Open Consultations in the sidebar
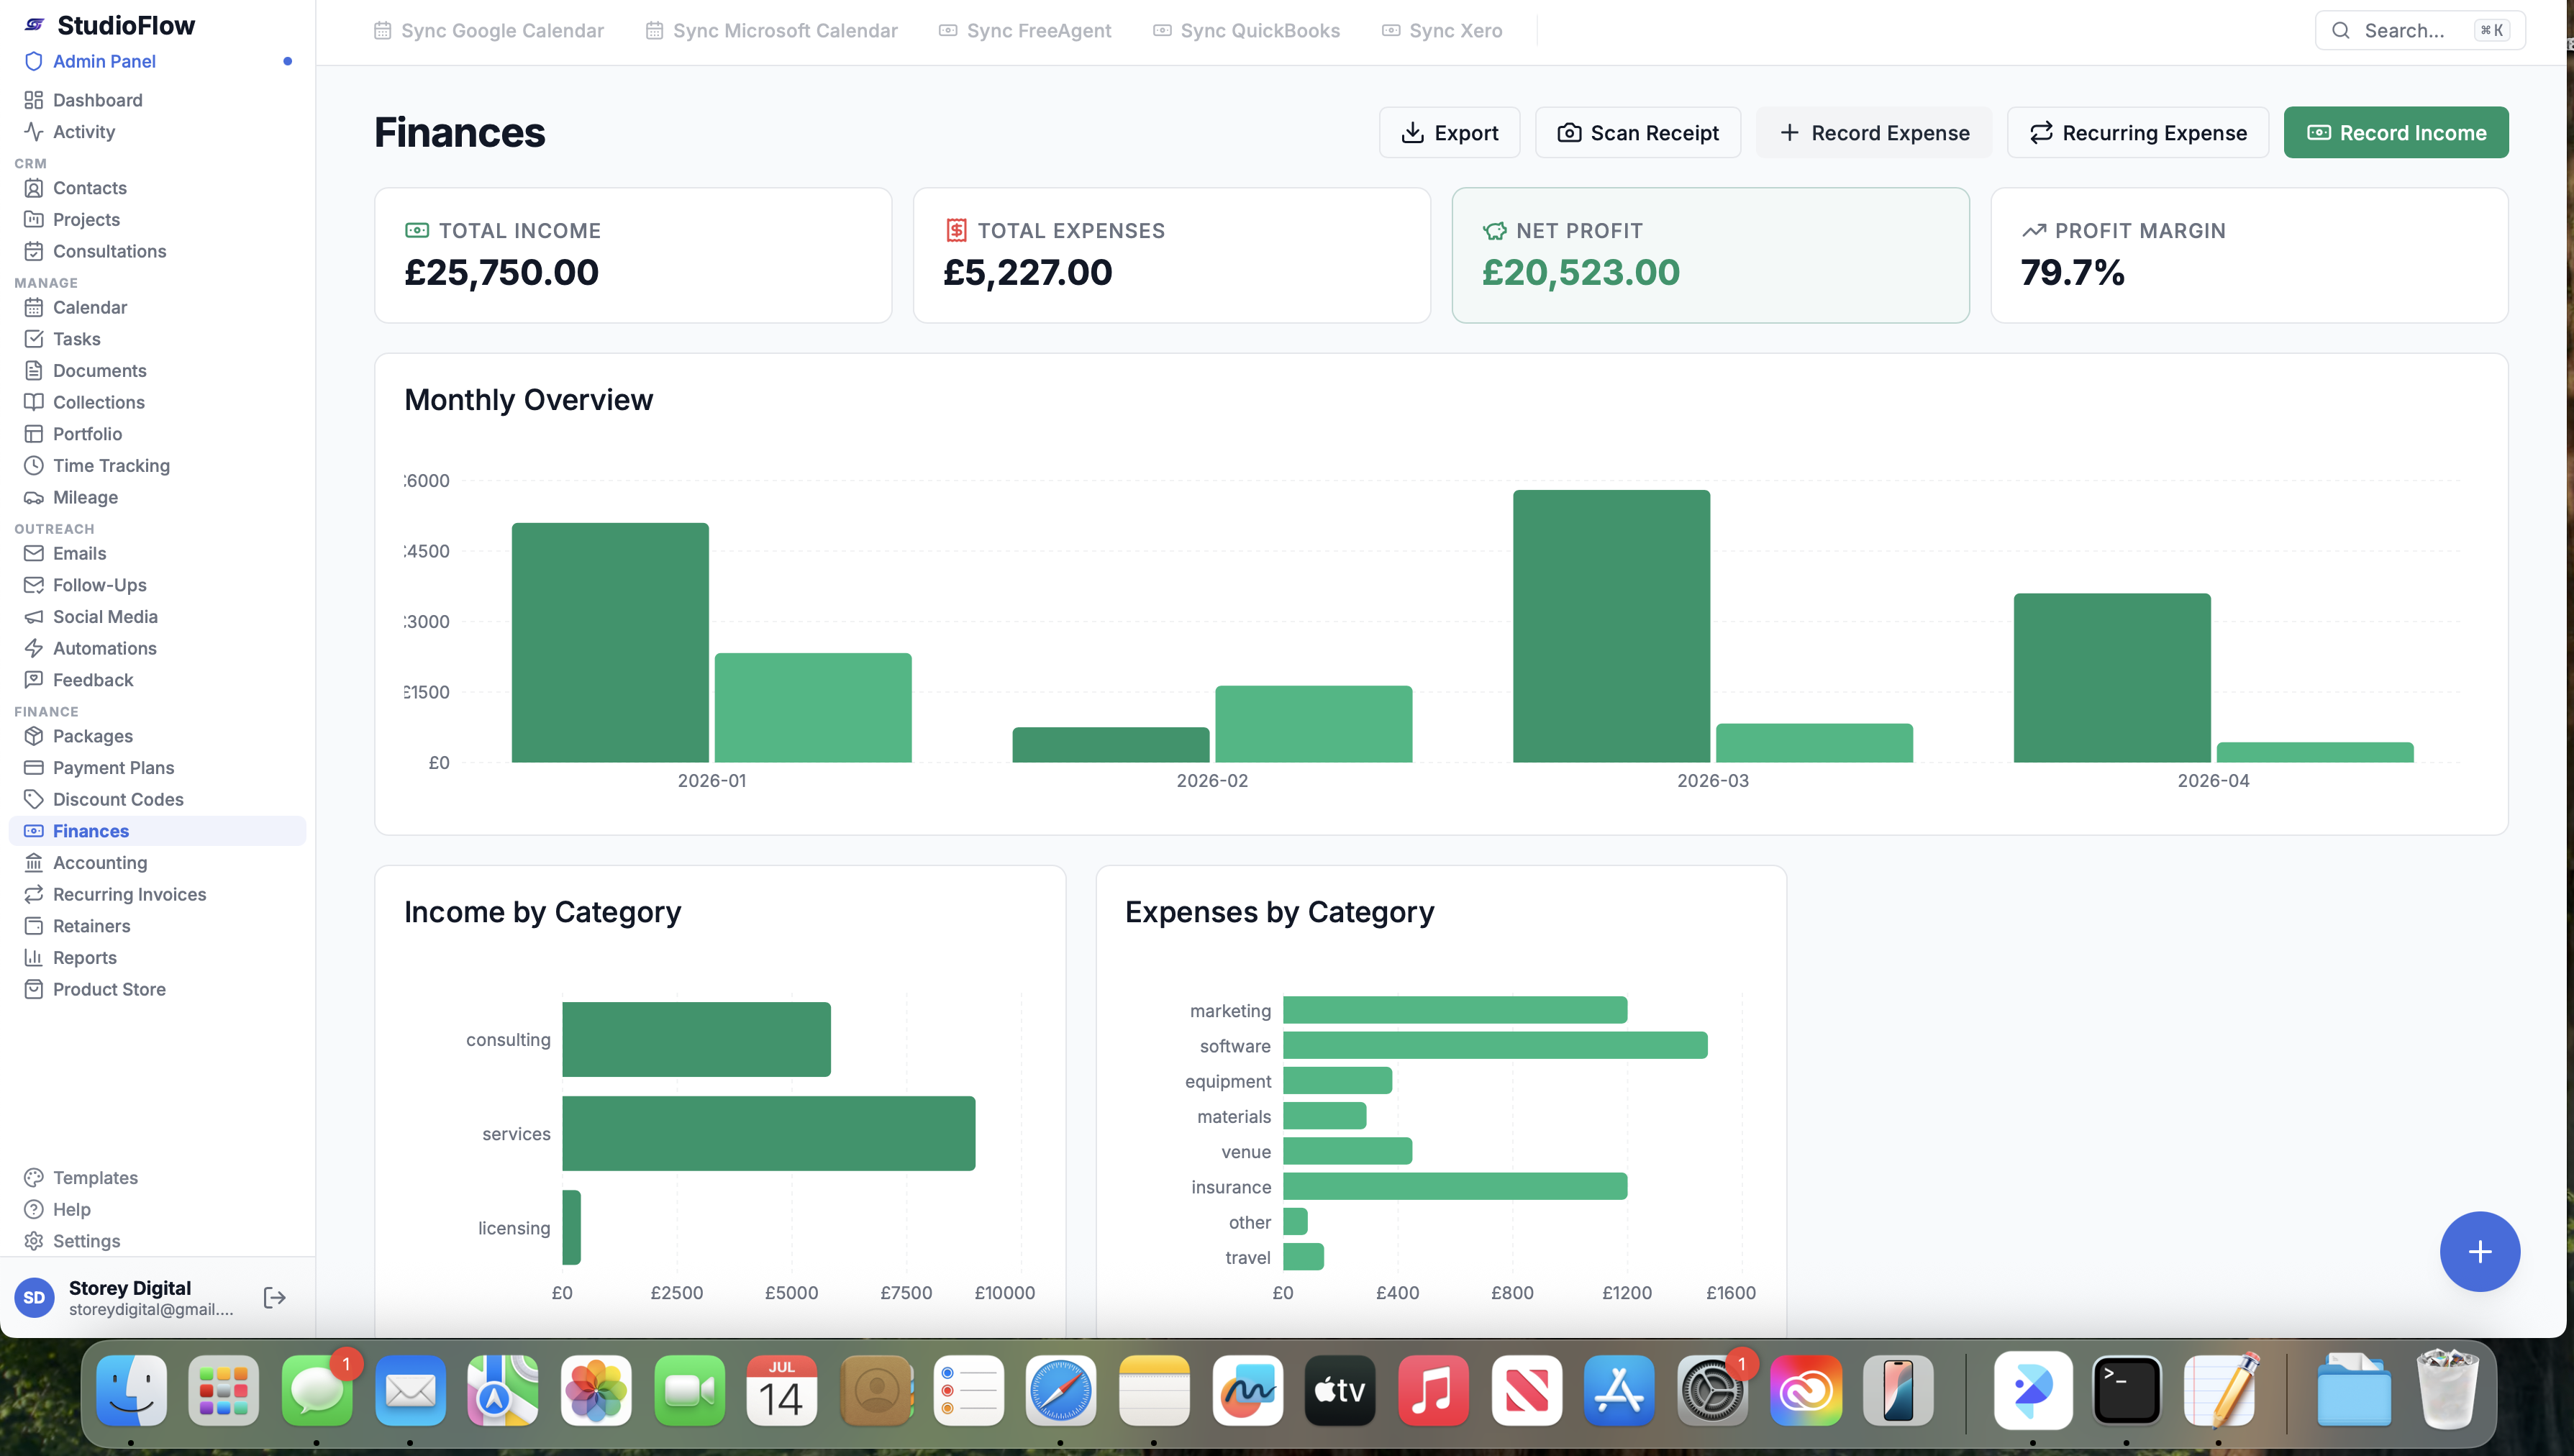Screen dimensions: 2574x1456 click(109, 251)
